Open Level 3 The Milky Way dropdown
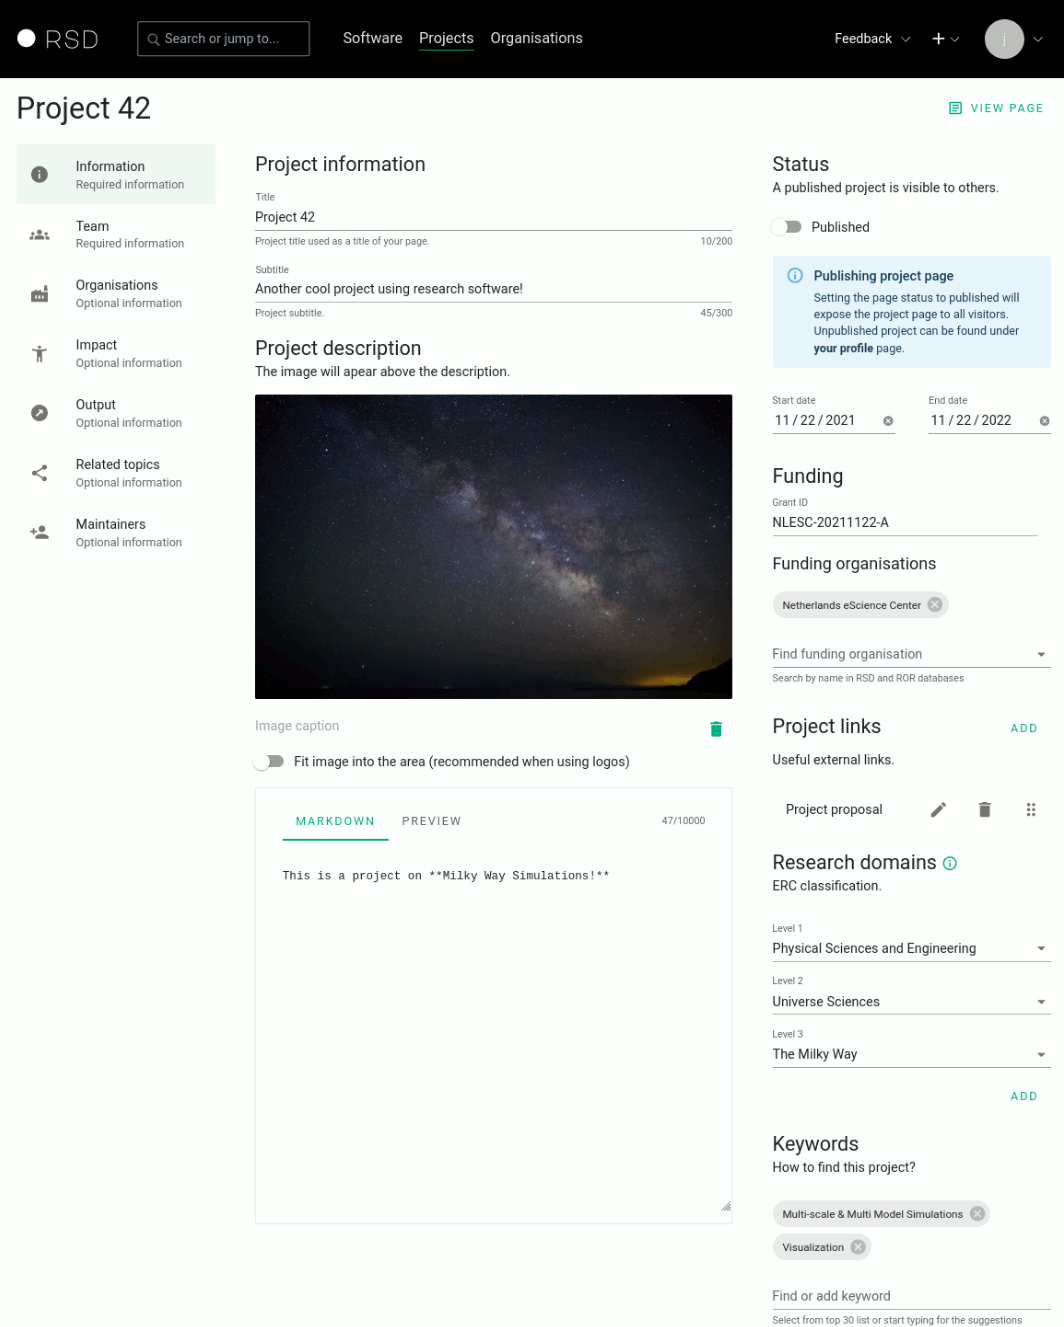The height and width of the screenshot is (1327, 1064). 911,1054
